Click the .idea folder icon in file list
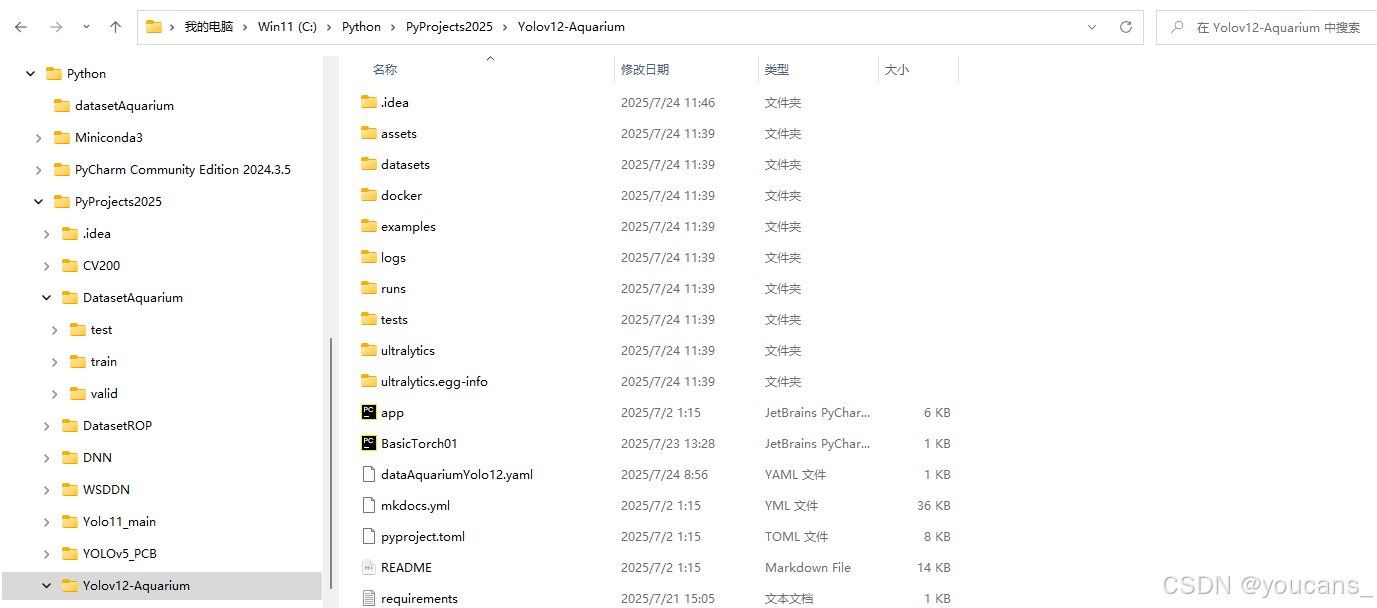The image size is (1377, 608). pyautogui.click(x=369, y=102)
